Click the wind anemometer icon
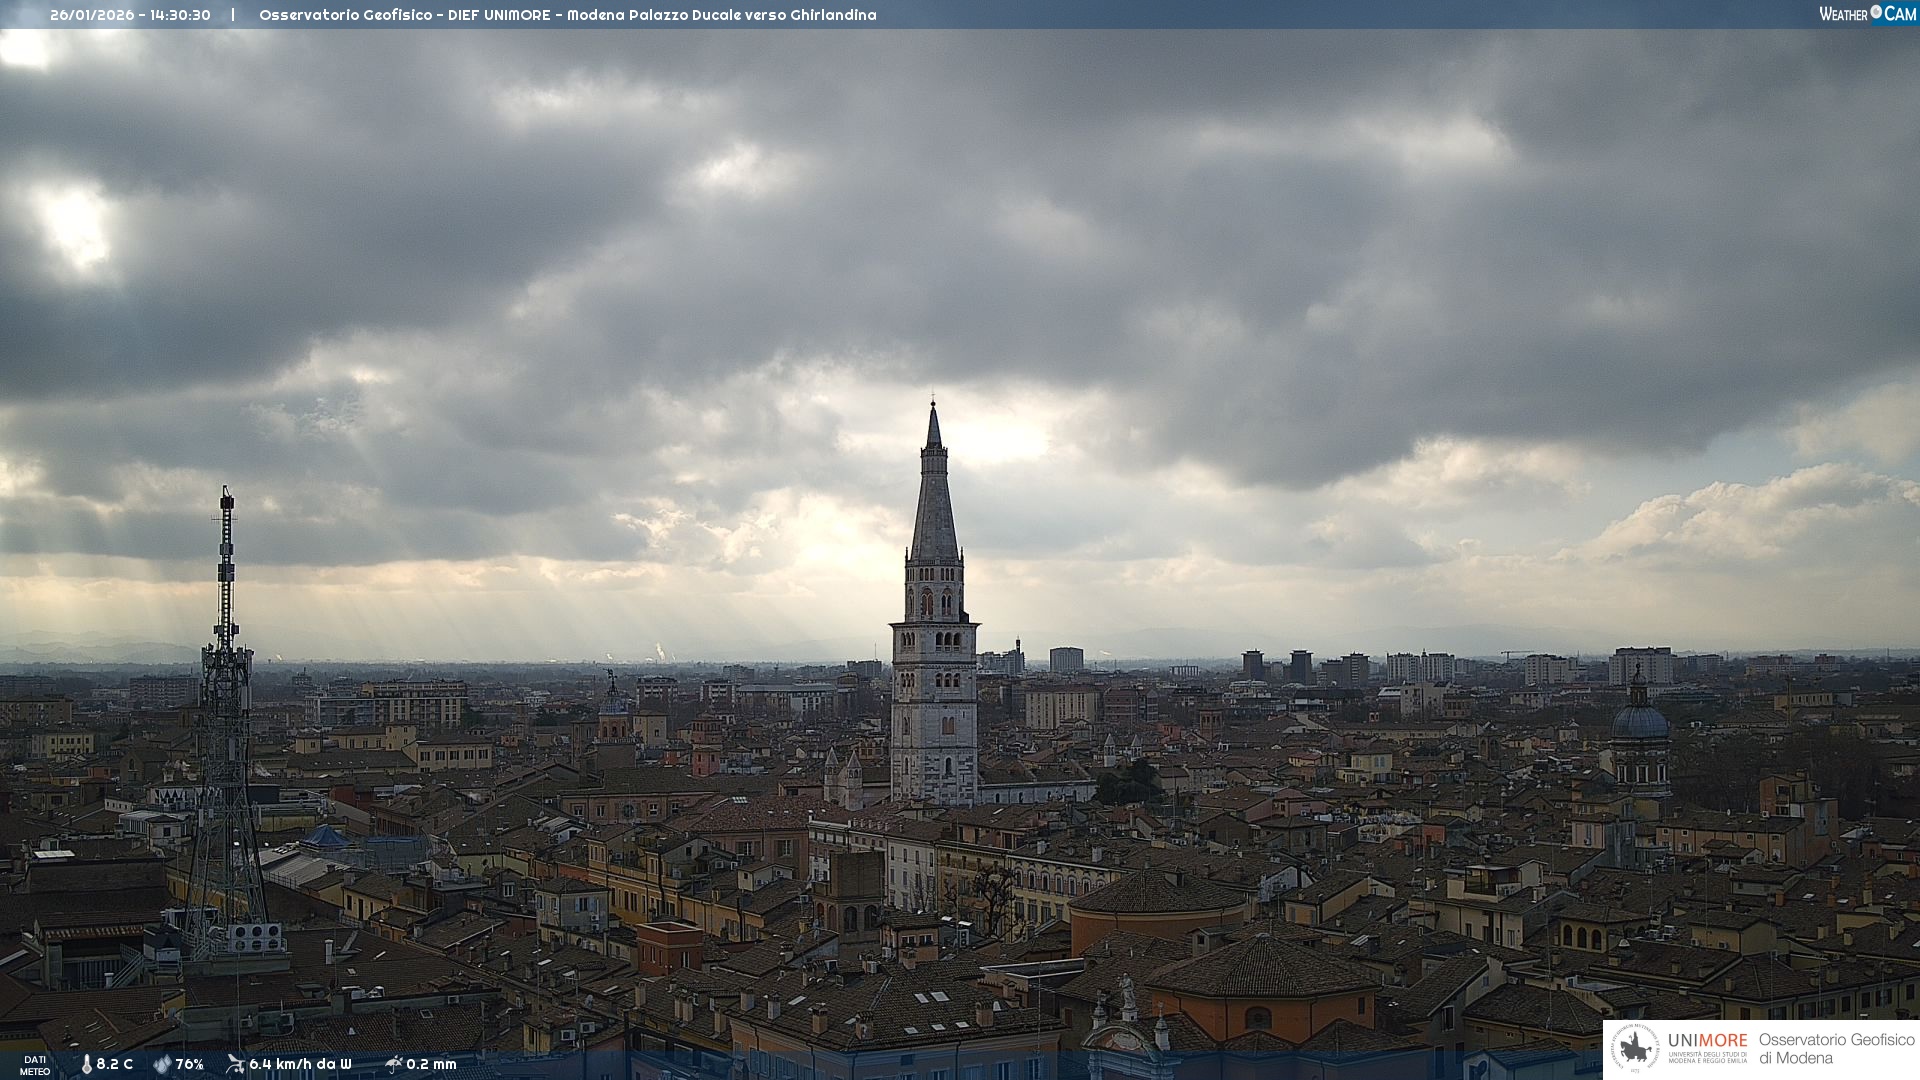The height and width of the screenshot is (1080, 1920). [235, 1064]
